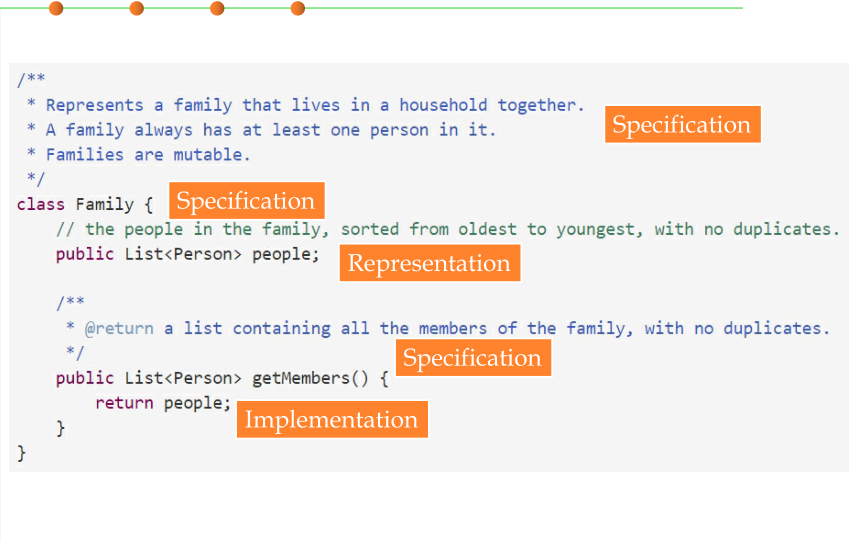Click the 'return people;' statement
This screenshot has height=541, width=856.
click(x=163, y=403)
